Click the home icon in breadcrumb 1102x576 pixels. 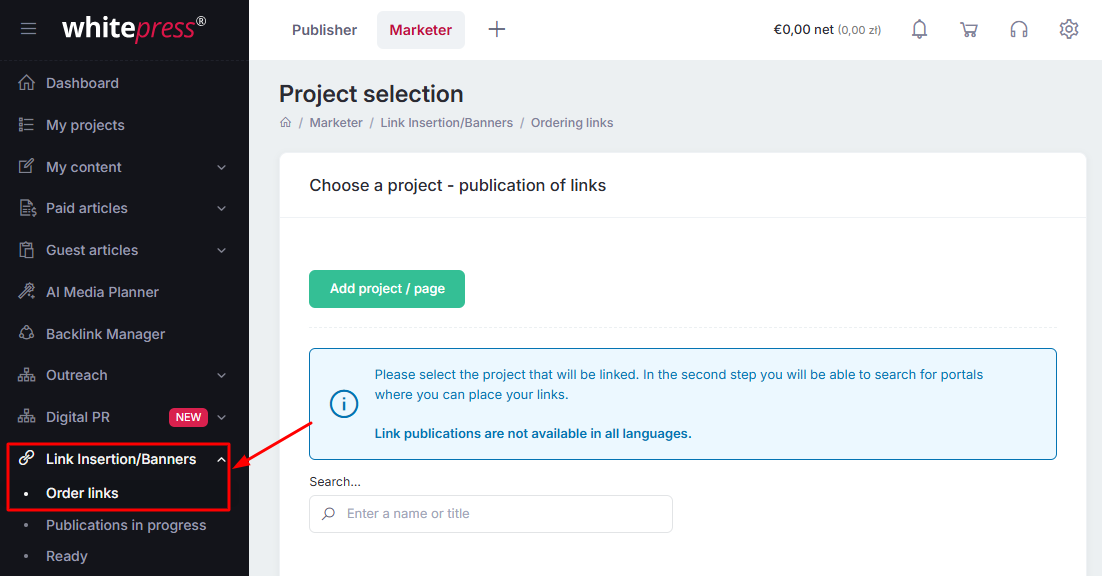point(285,122)
